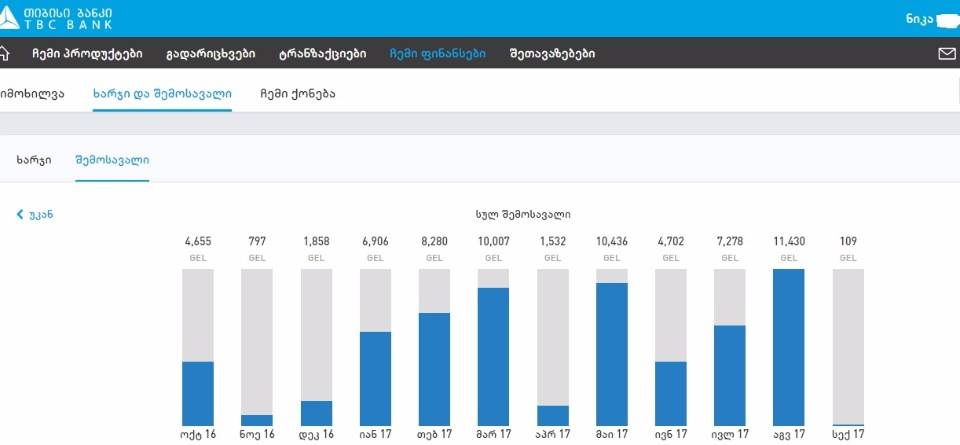
Task: Go to home via house icon
Action: (4, 53)
